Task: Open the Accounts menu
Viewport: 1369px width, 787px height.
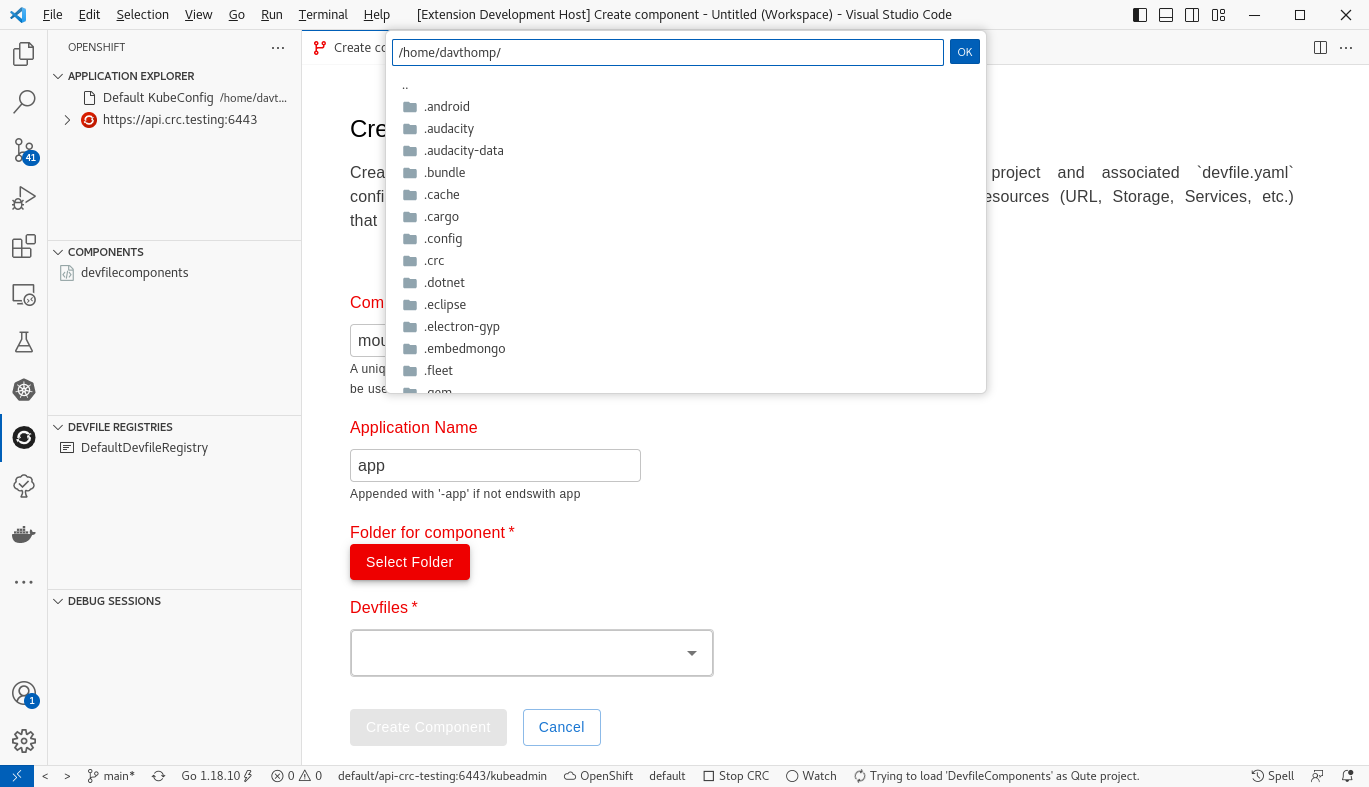Action: (x=24, y=694)
